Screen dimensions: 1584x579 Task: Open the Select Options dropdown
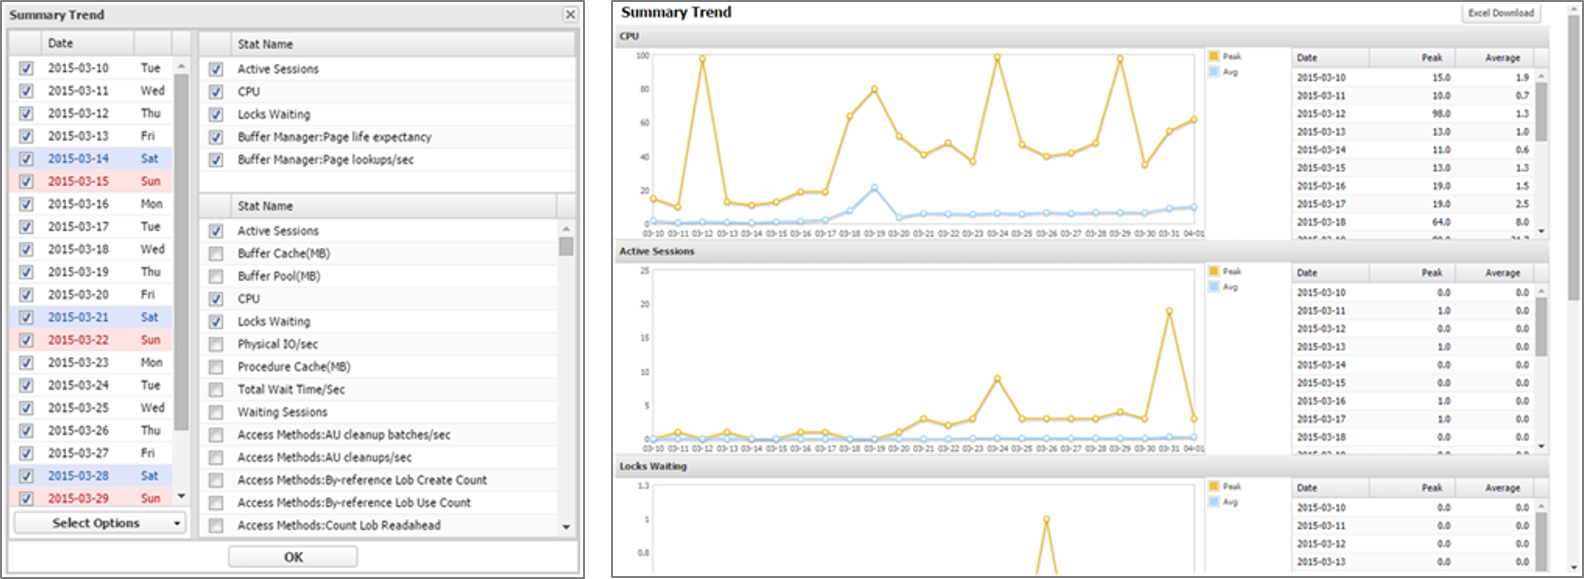[x=100, y=523]
